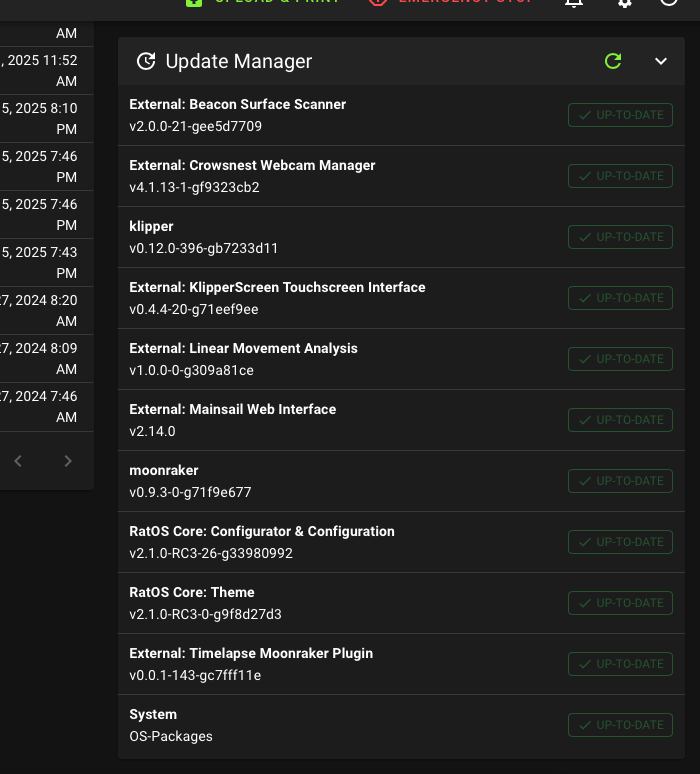Screen dimensions: 700x774
Task: Click Timelapse Moonraker Plugin up-to-date button
Action: [620, 664]
